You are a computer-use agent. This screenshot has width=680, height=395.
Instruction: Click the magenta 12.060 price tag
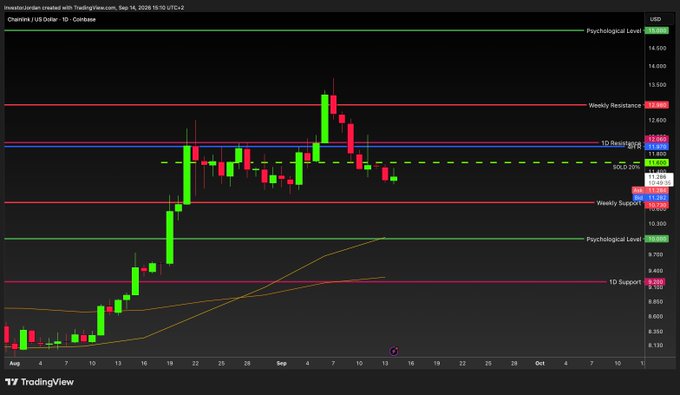tap(657, 140)
